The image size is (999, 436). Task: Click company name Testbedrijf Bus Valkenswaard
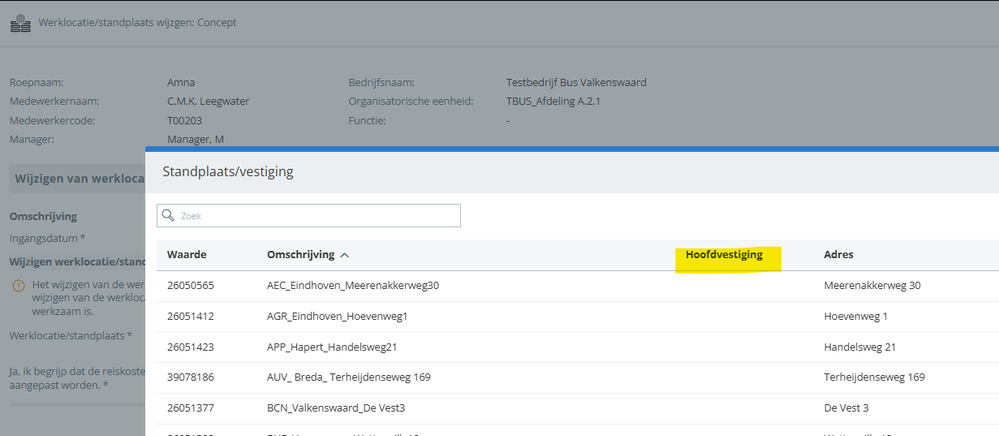coord(576,82)
